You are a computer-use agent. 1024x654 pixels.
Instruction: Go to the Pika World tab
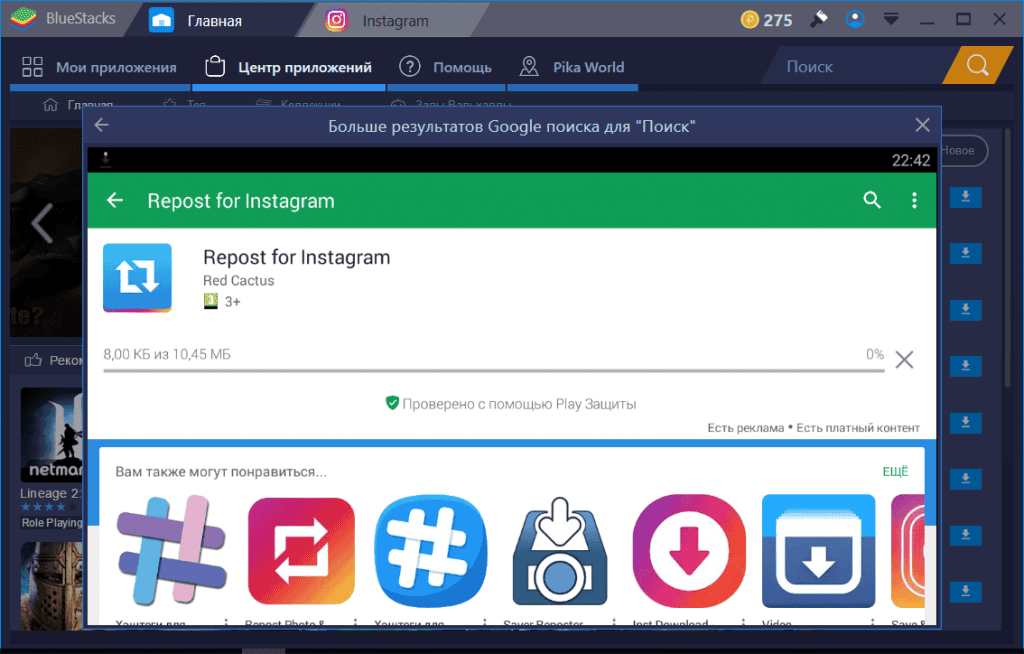tap(572, 67)
